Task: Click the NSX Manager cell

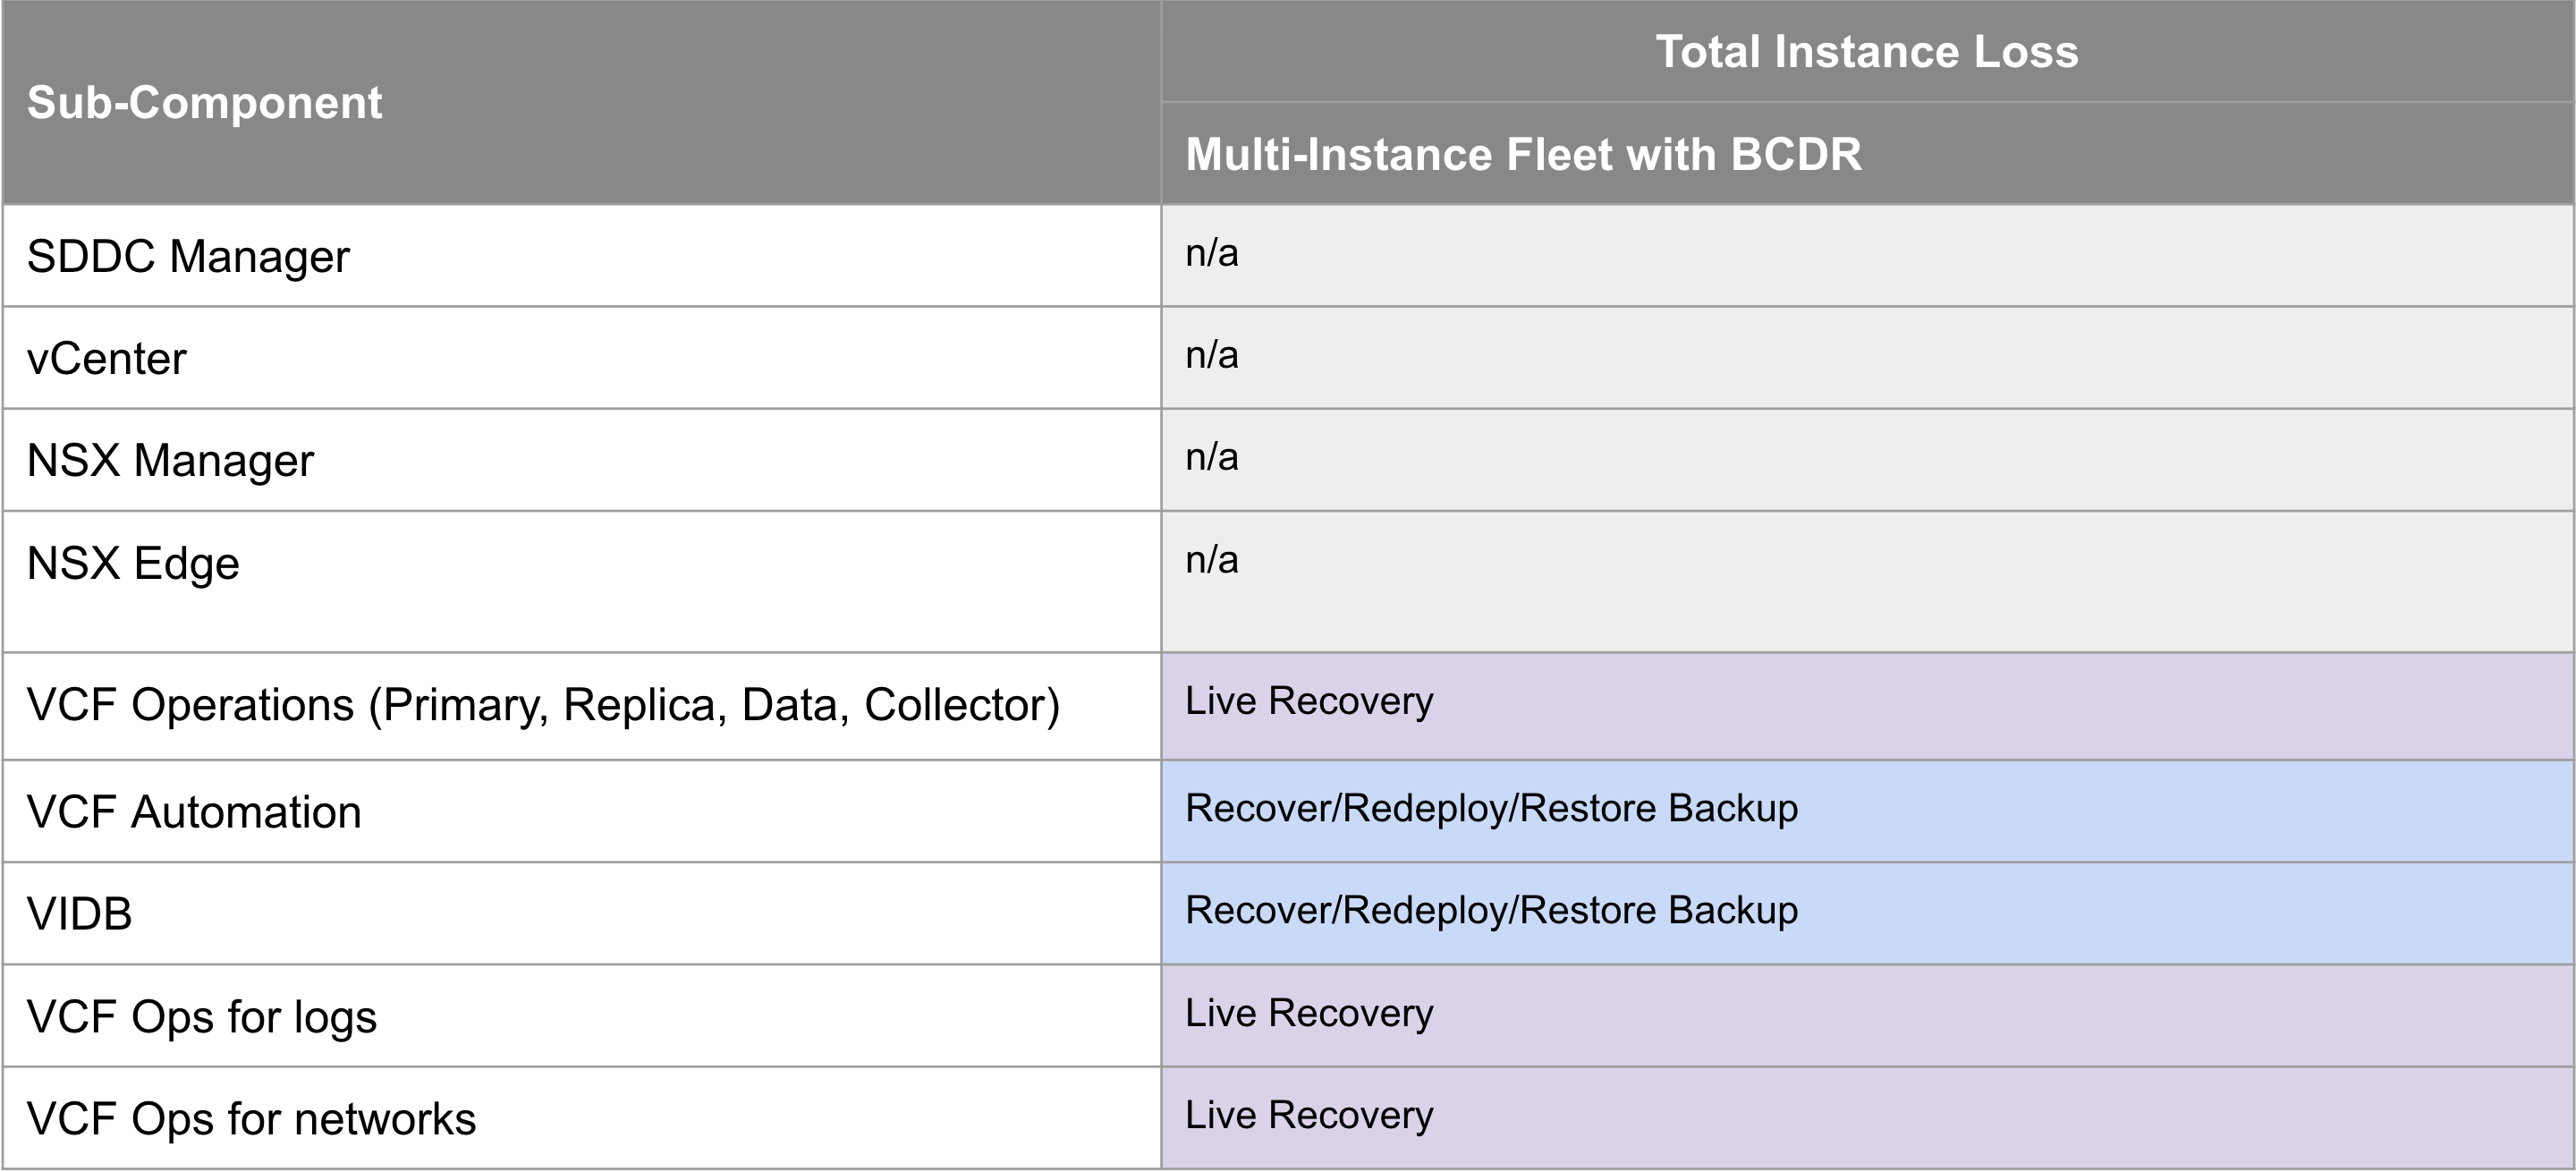Action: click(x=170, y=461)
